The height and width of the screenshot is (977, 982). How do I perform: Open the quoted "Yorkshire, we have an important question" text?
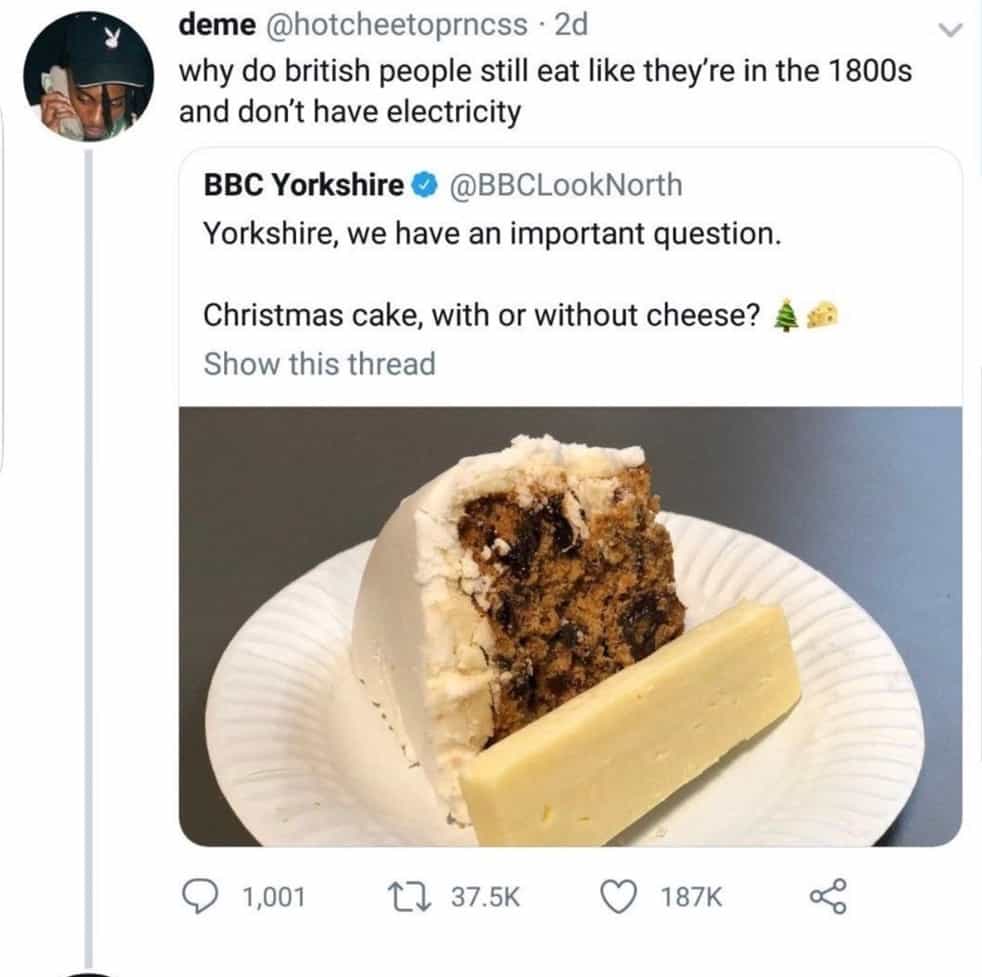[490, 234]
